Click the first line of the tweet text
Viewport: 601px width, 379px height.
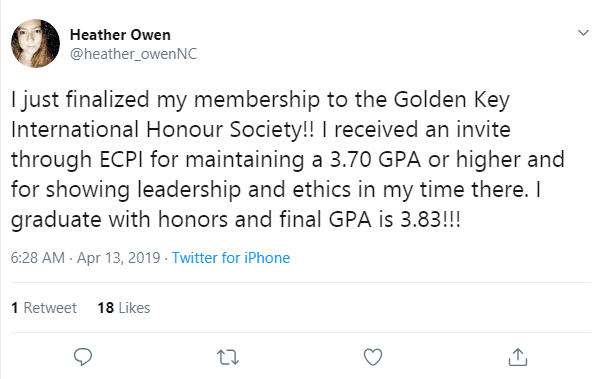[x=260, y=100]
